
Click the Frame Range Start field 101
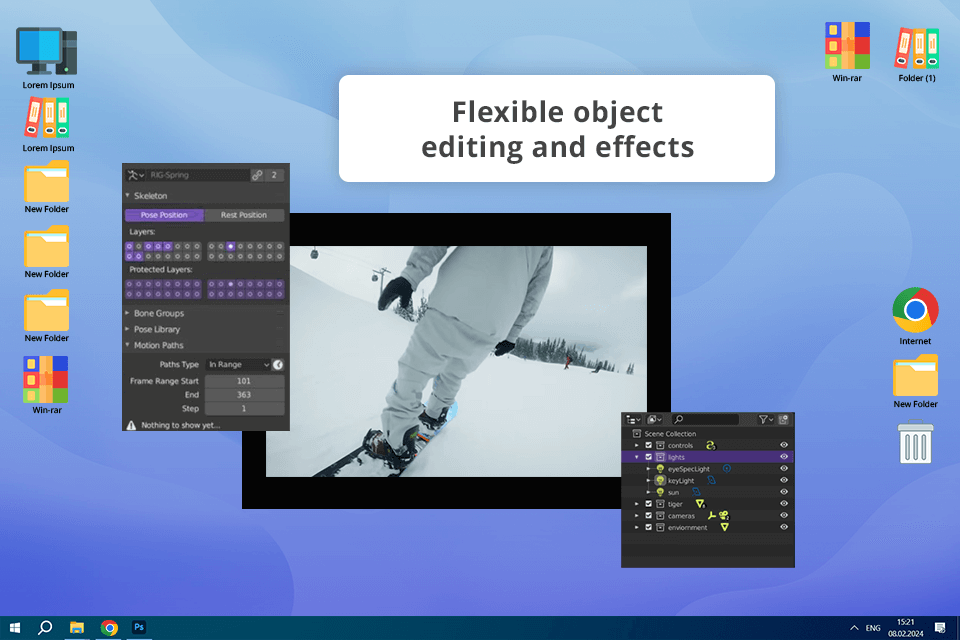click(244, 381)
